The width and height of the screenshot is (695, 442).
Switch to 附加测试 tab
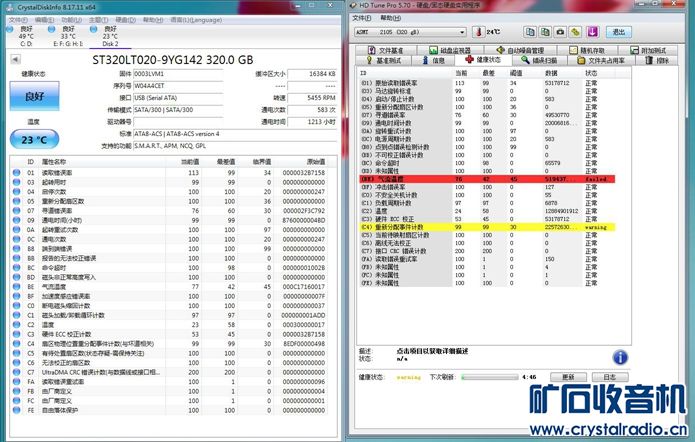(648, 50)
